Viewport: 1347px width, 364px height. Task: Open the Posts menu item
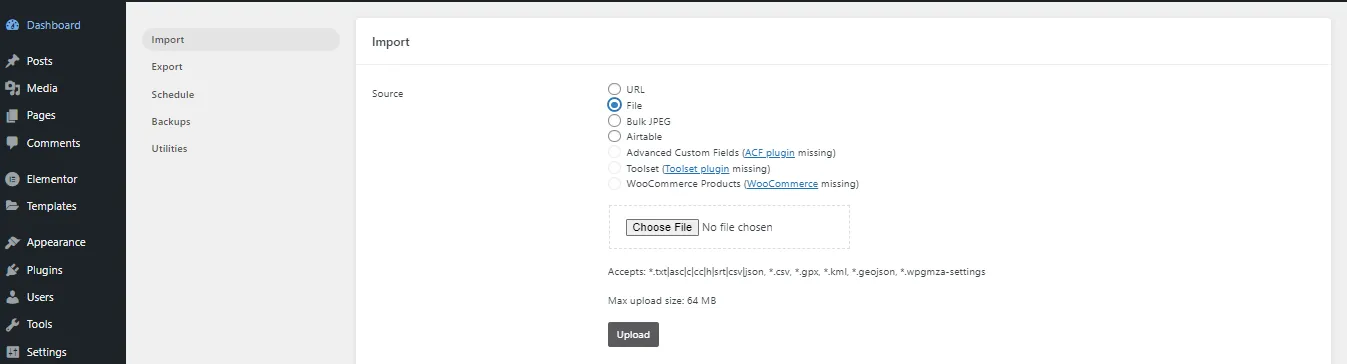tap(63, 61)
